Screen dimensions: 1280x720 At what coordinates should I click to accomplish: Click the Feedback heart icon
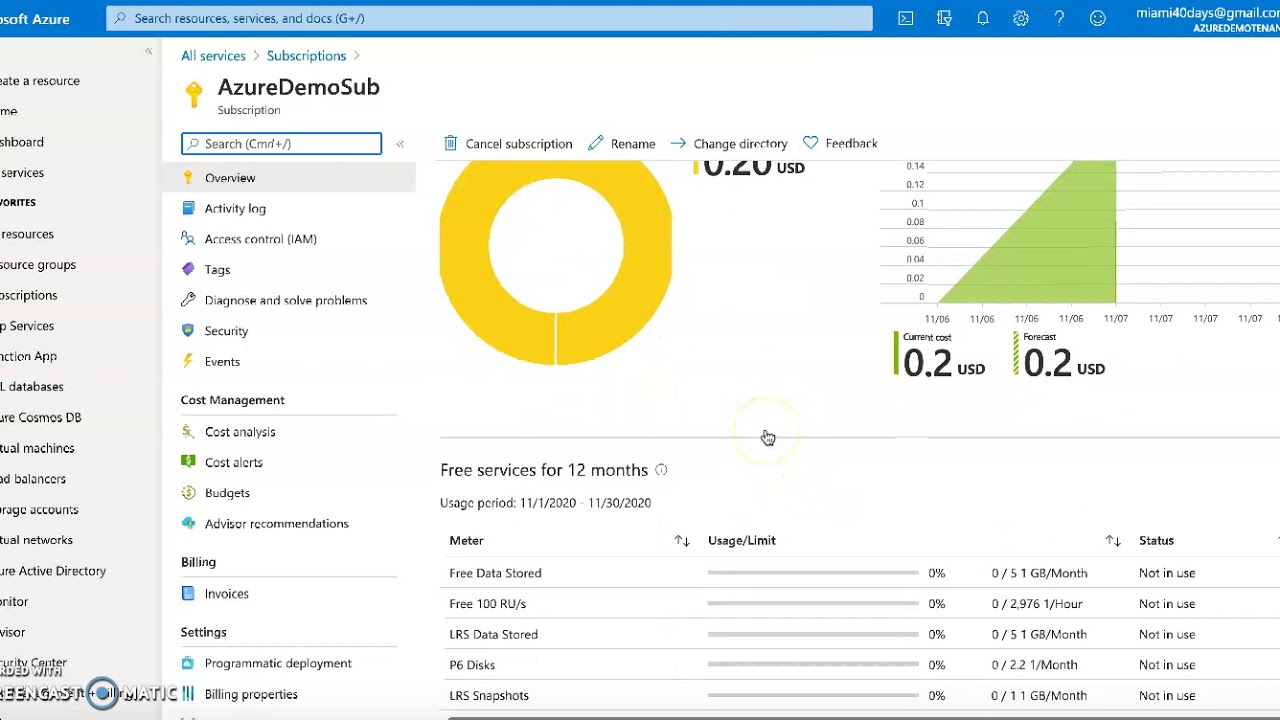click(x=811, y=143)
